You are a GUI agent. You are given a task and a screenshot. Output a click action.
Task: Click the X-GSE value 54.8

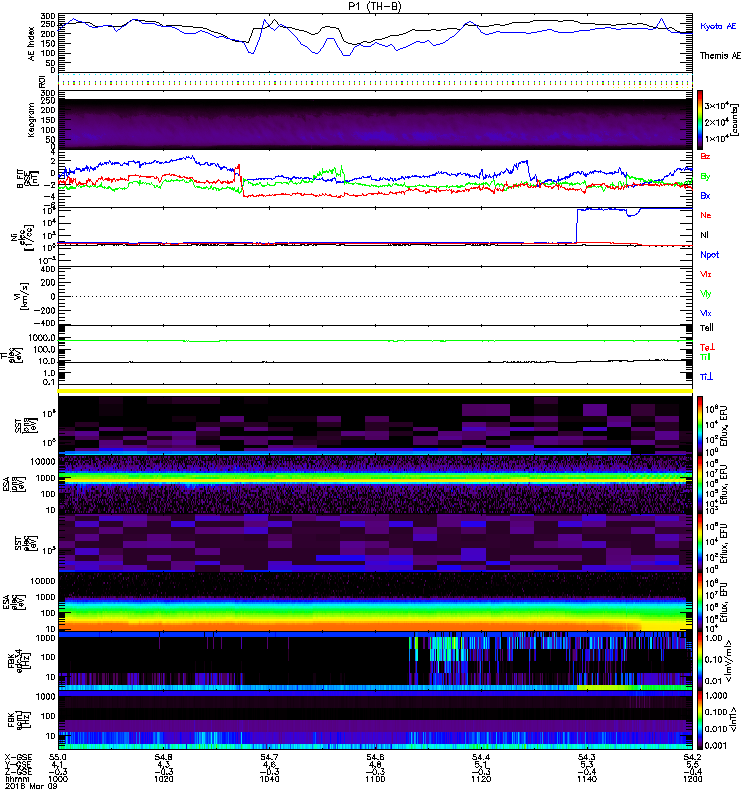163,757
